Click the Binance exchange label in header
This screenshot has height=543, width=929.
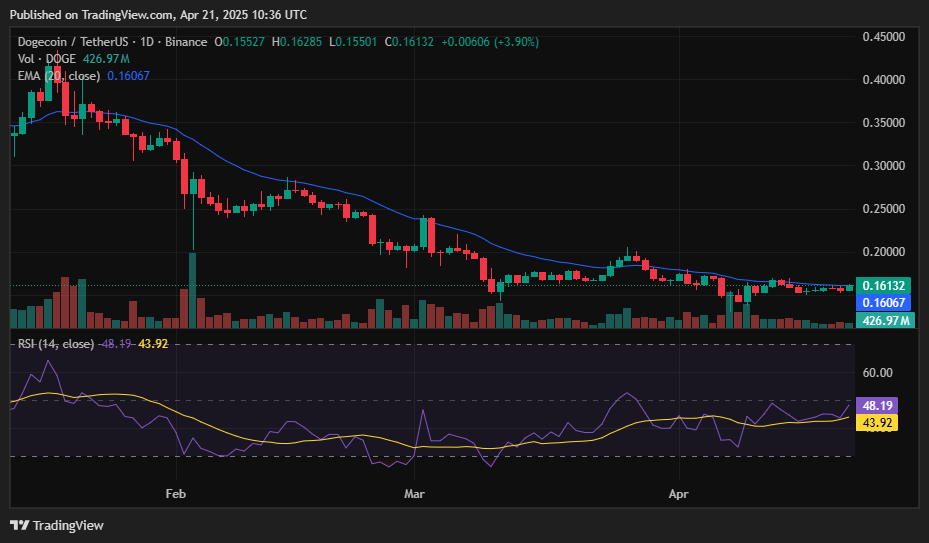pos(187,42)
